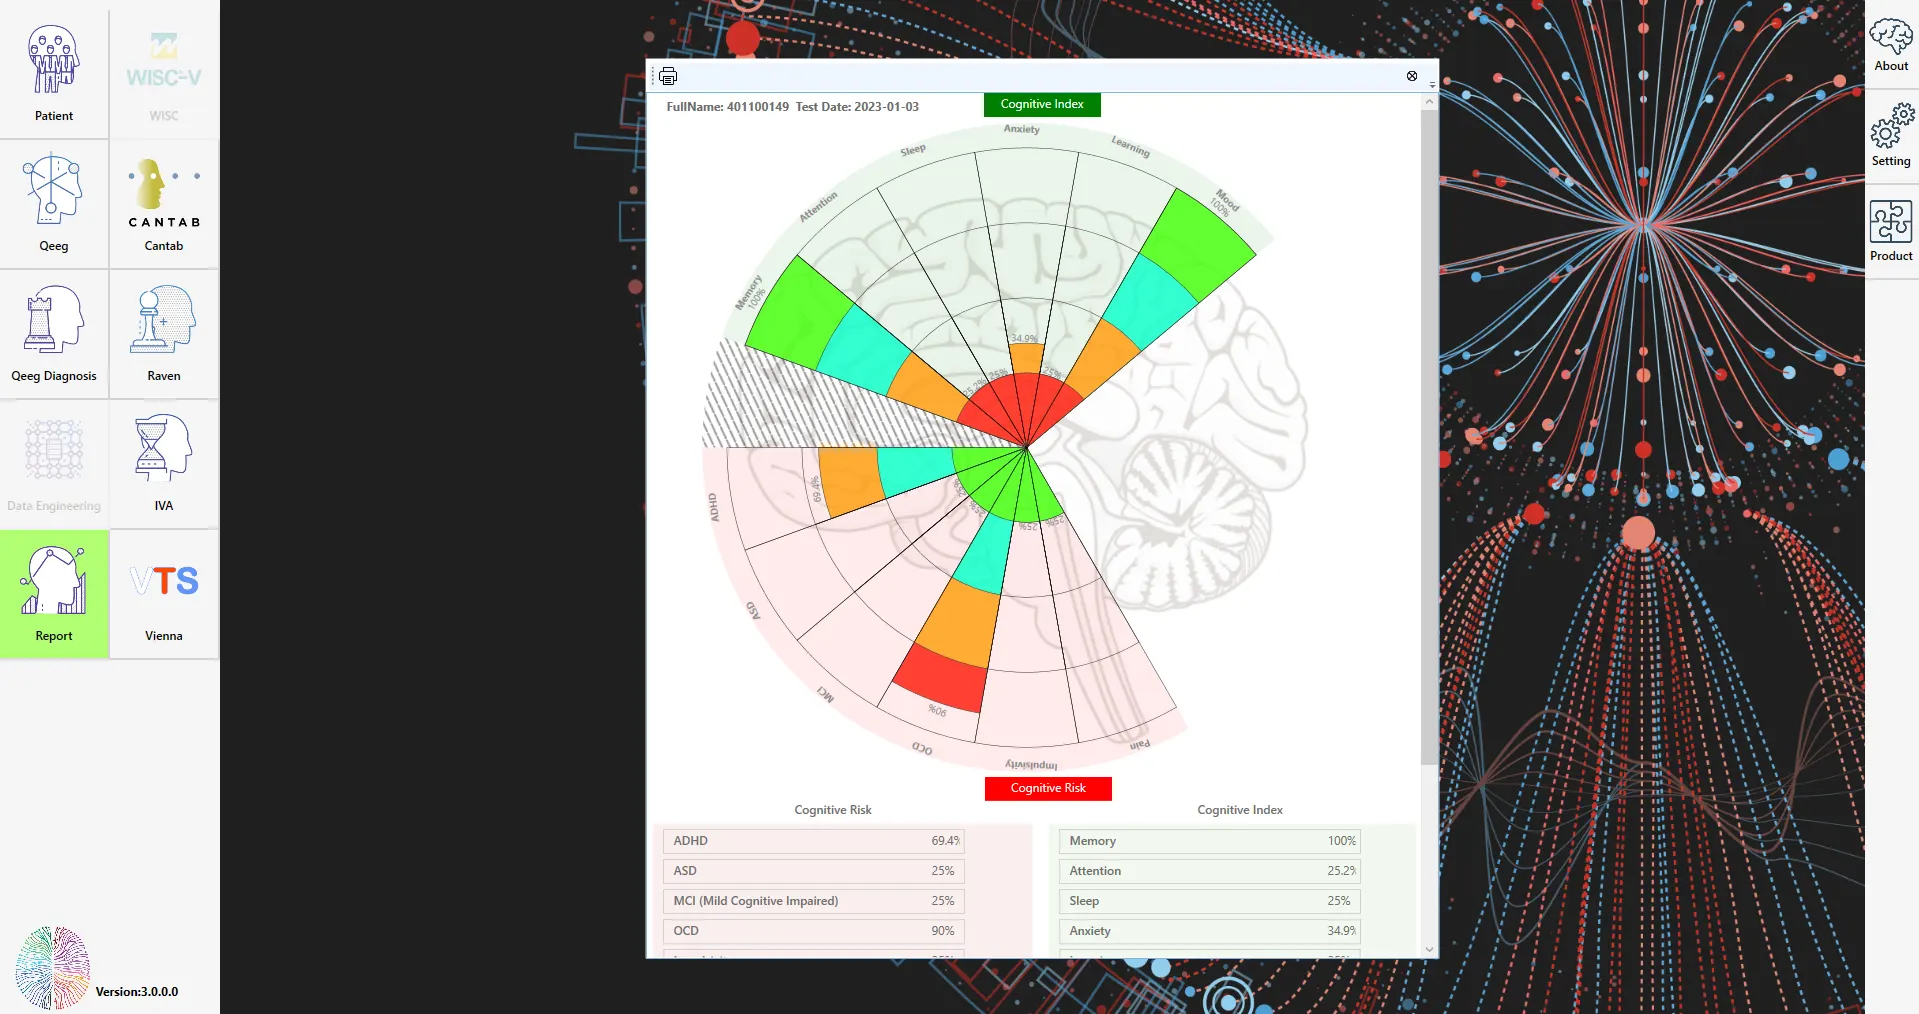The image size is (1919, 1014).
Task: Click the green Cognitive Index button
Action: click(1042, 104)
